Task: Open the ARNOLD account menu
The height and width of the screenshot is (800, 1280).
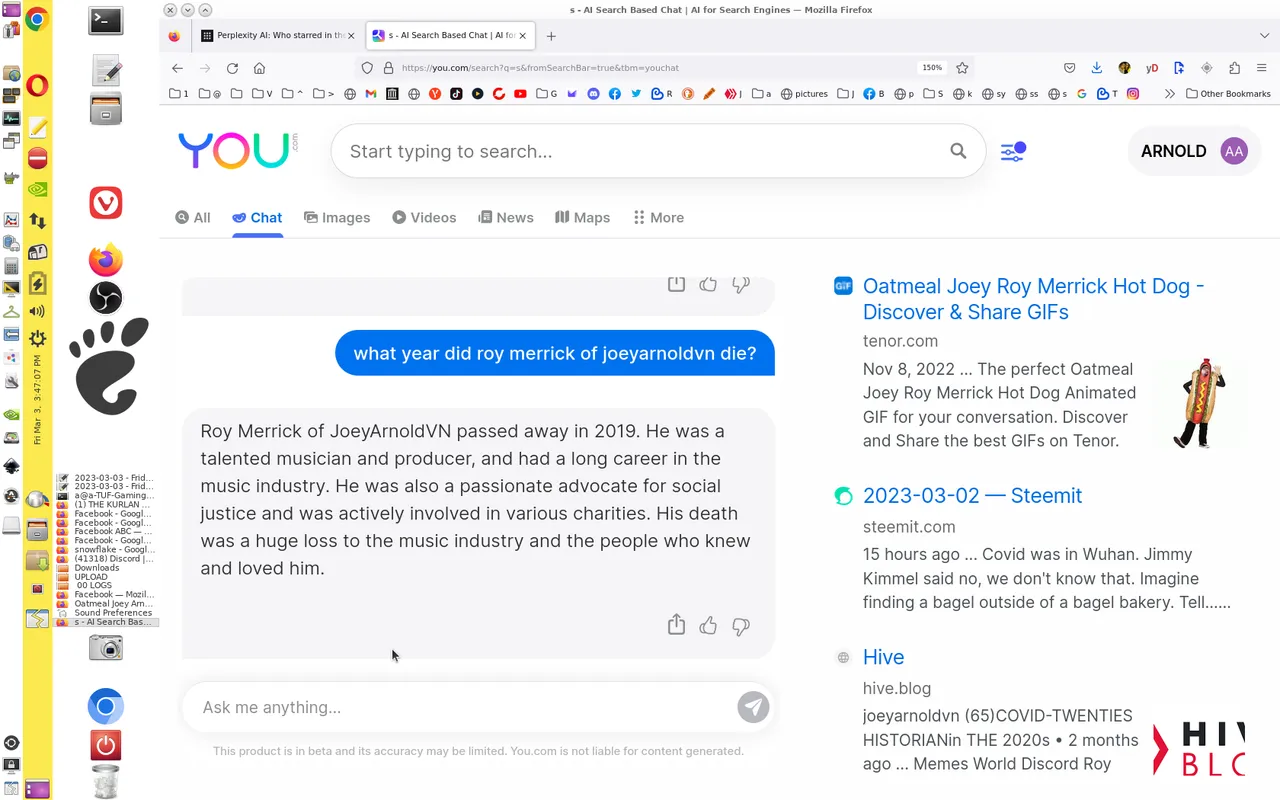Action: coord(1194,151)
